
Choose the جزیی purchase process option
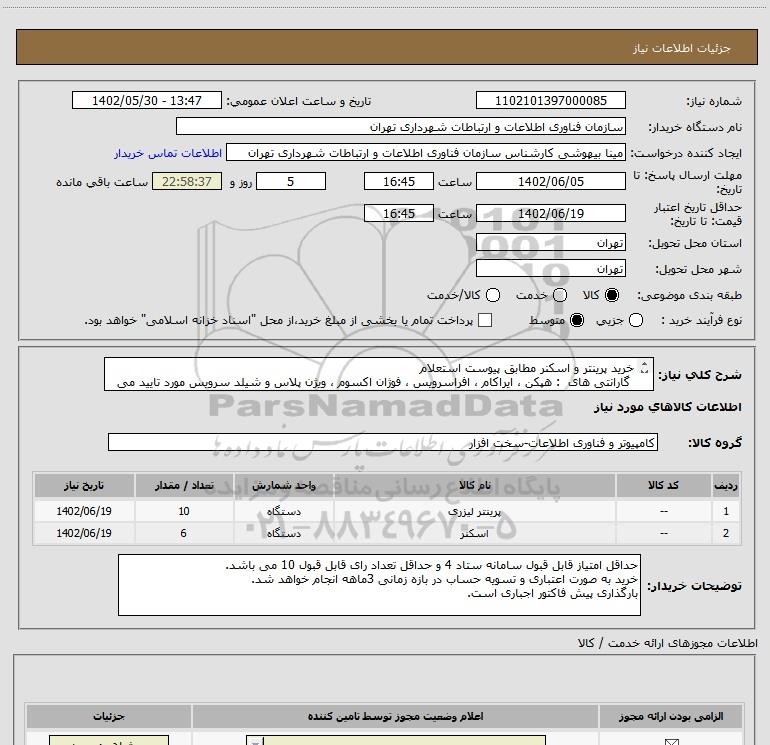coord(636,320)
